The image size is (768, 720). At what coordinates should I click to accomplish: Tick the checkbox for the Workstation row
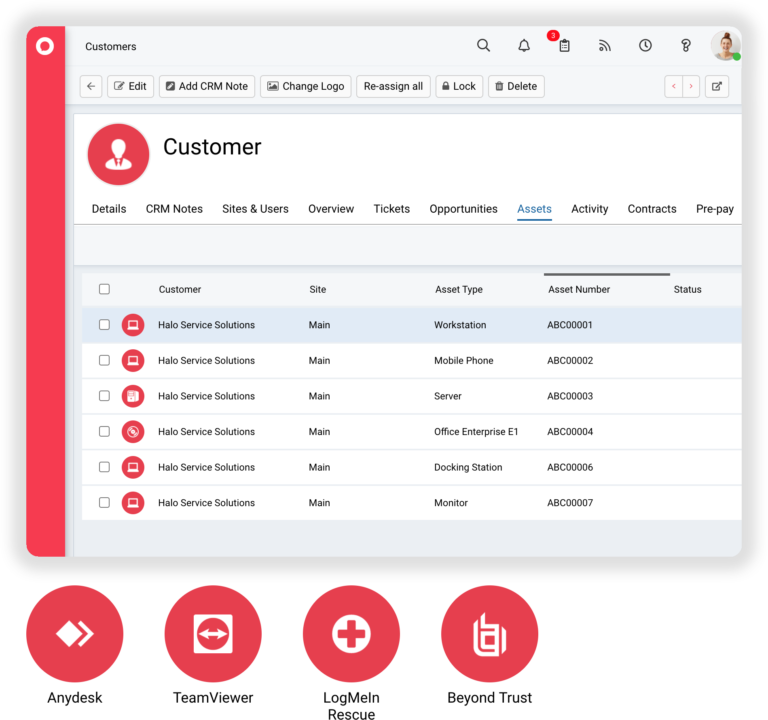pyautogui.click(x=104, y=325)
